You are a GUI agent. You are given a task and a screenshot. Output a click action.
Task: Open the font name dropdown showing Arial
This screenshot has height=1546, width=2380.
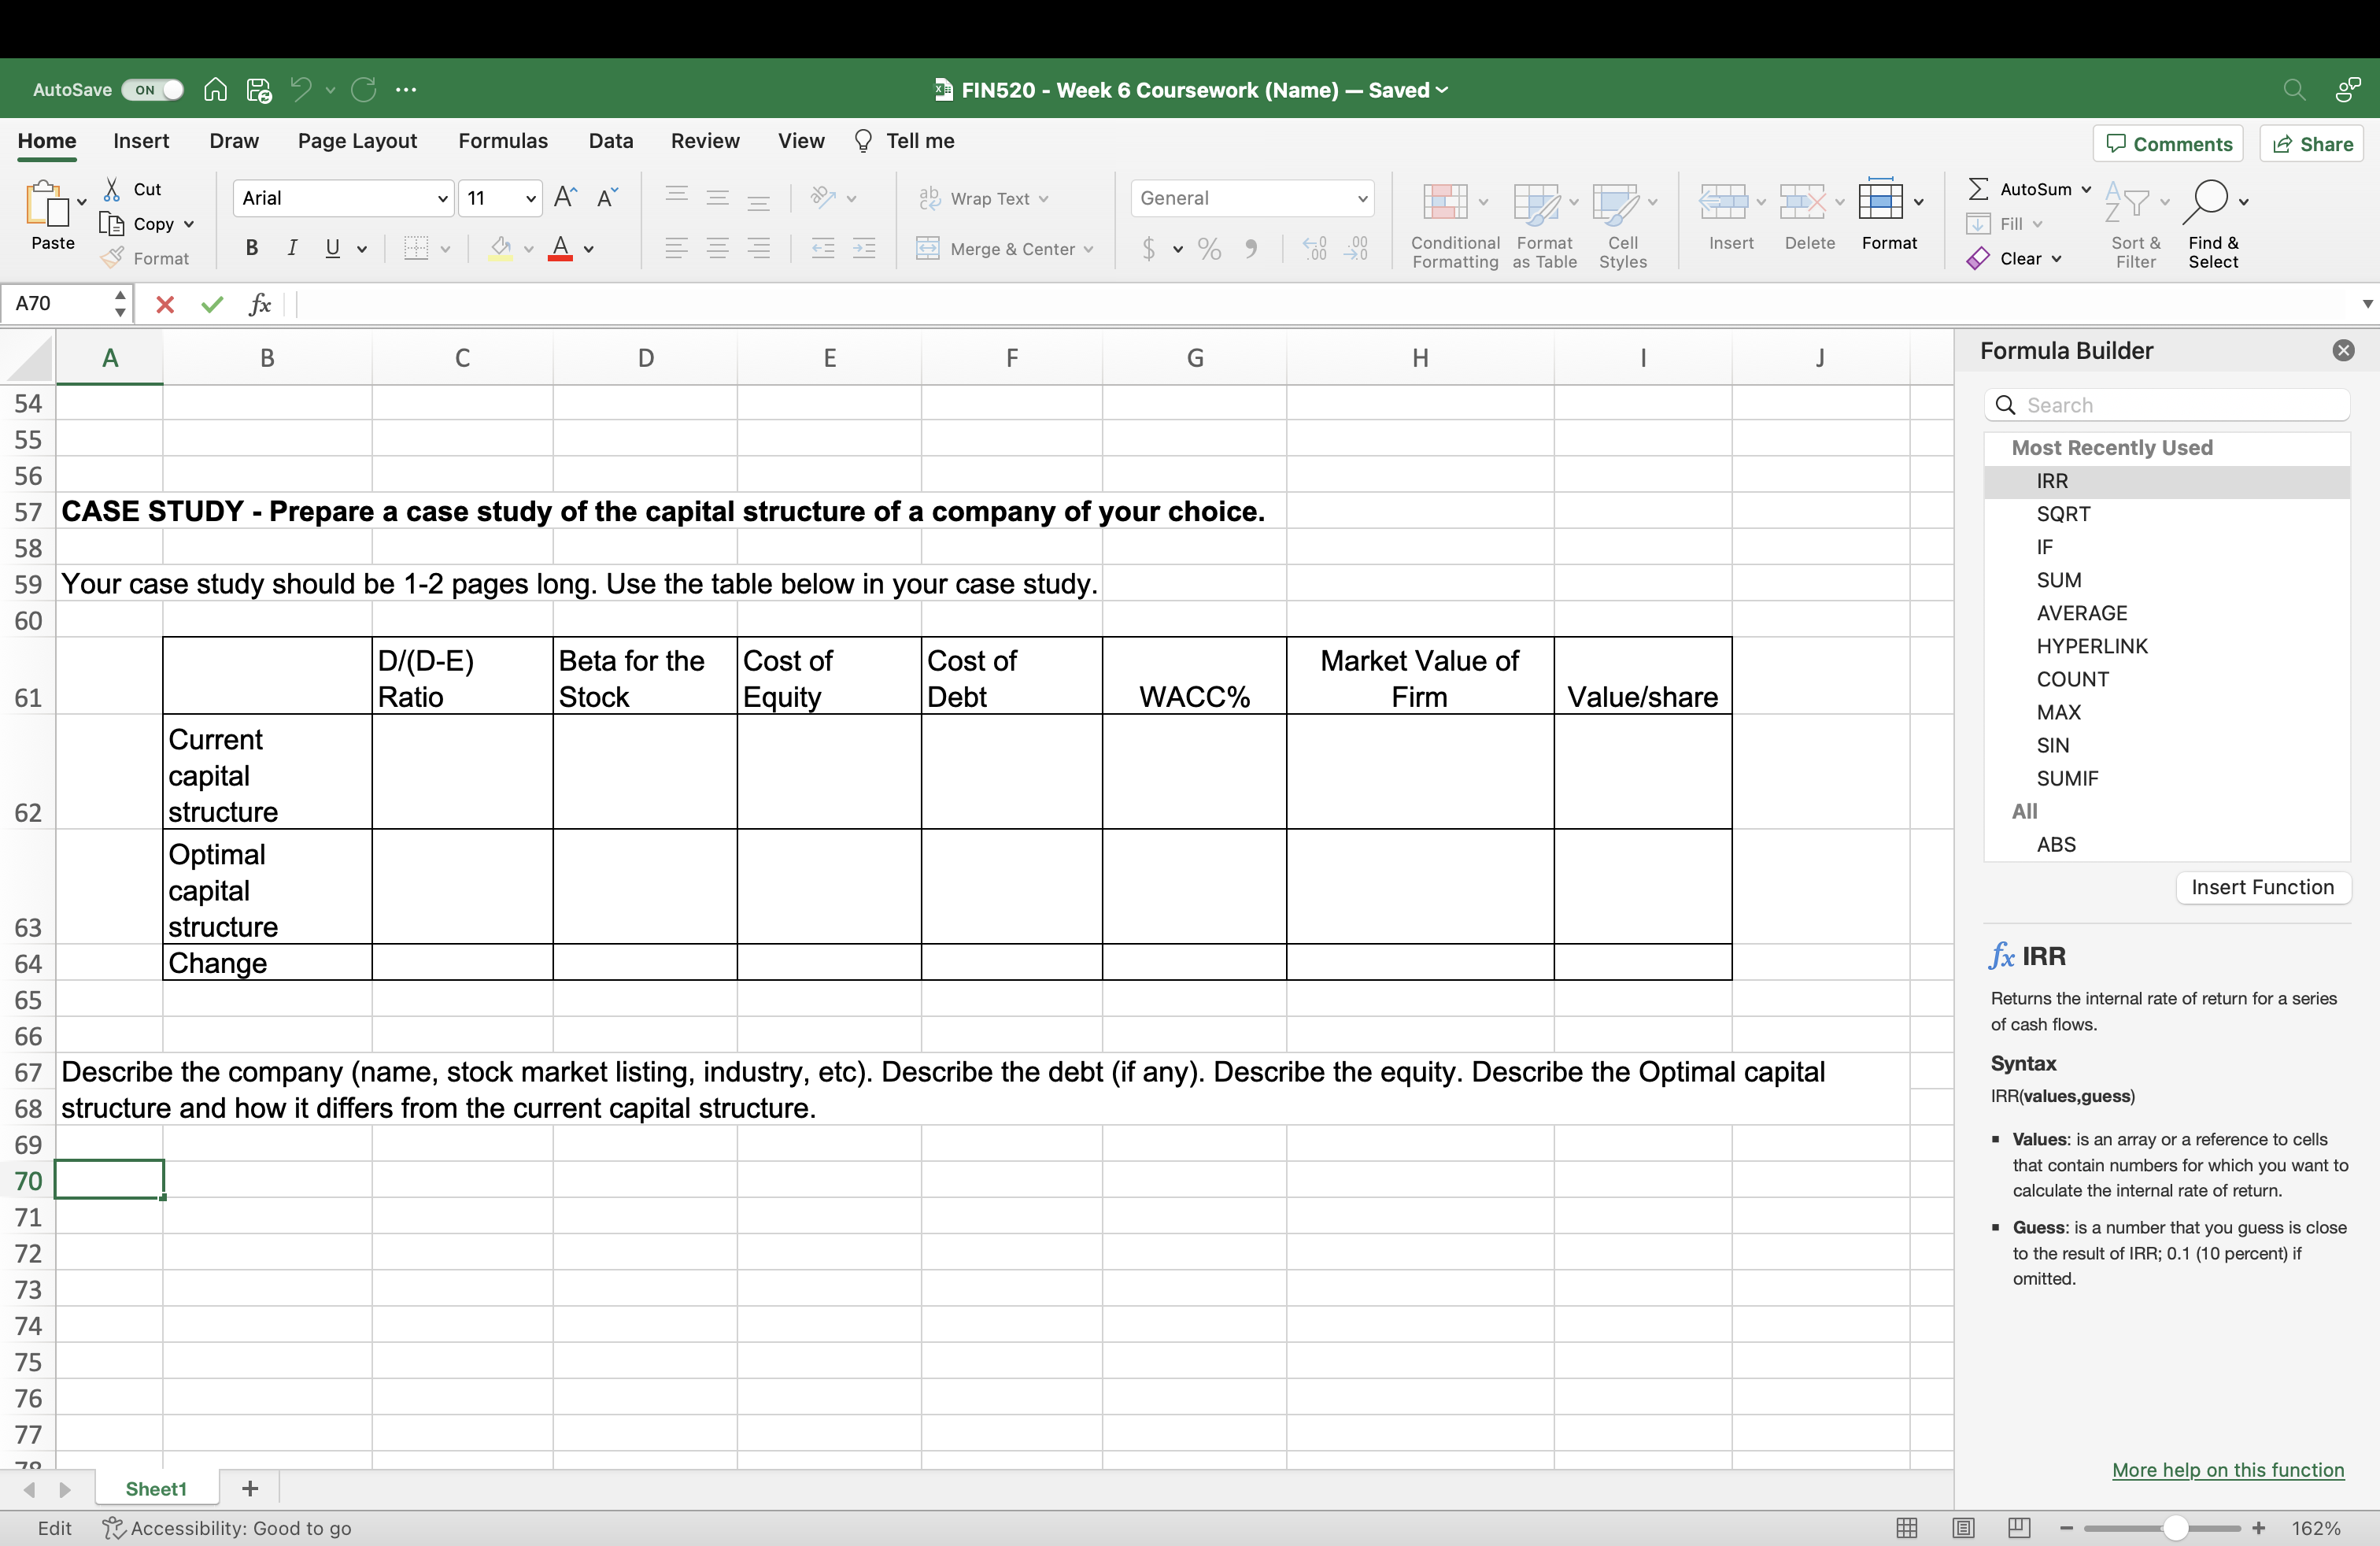(344, 198)
